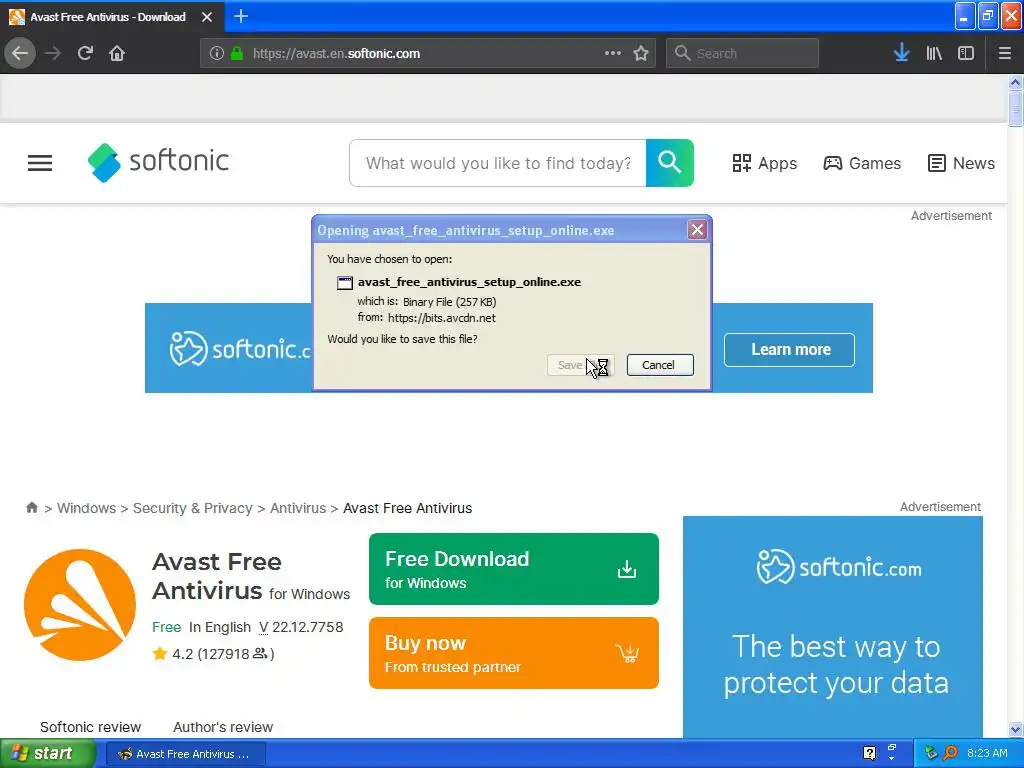The height and width of the screenshot is (768, 1024).
Task: Click the question mark tray icon
Action: tap(869, 753)
